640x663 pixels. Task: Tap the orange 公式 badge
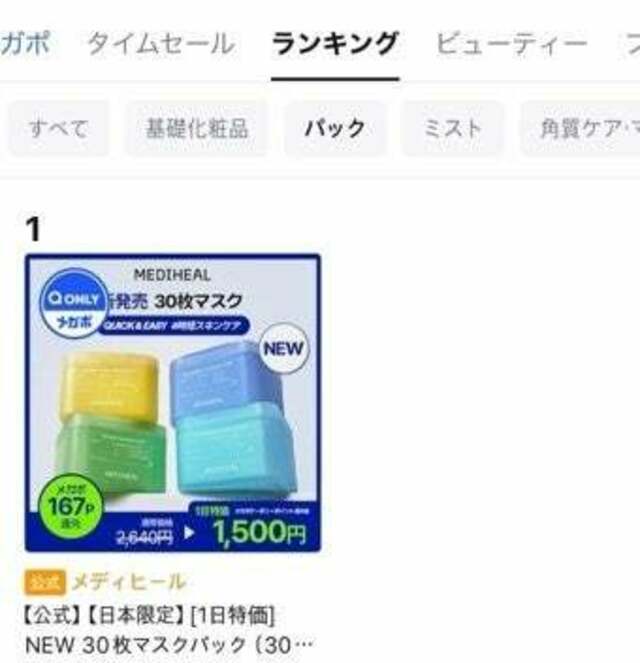(x=45, y=582)
